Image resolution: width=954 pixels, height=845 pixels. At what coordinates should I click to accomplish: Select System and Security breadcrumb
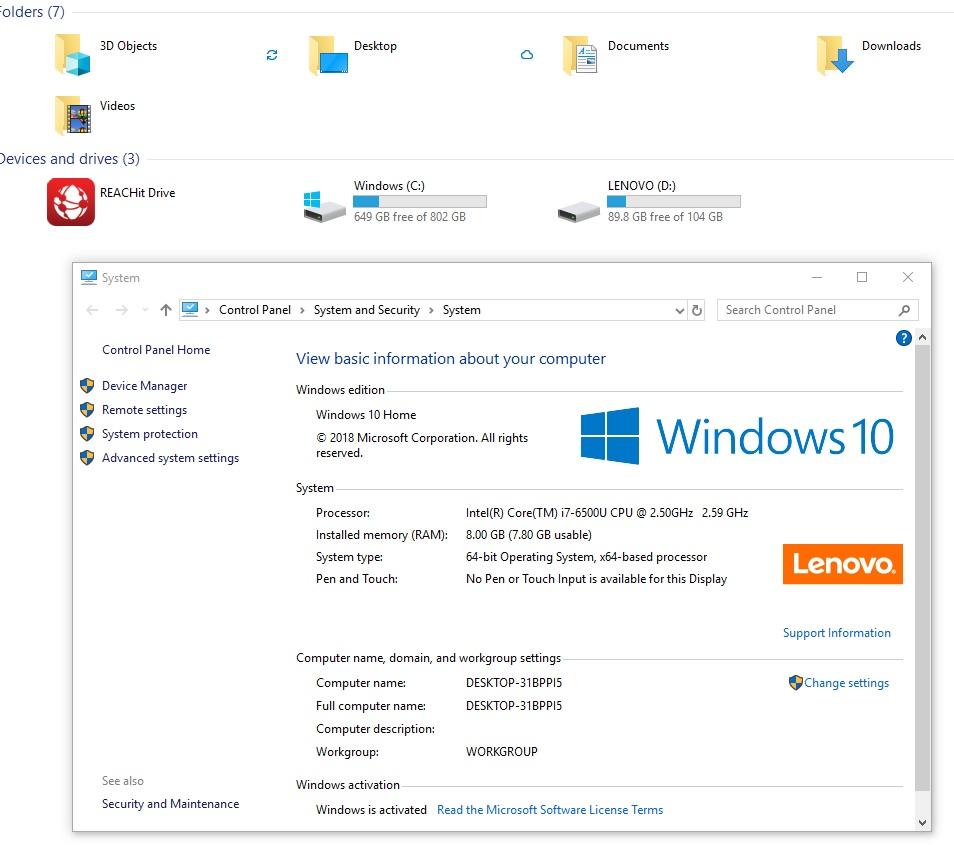pos(367,310)
